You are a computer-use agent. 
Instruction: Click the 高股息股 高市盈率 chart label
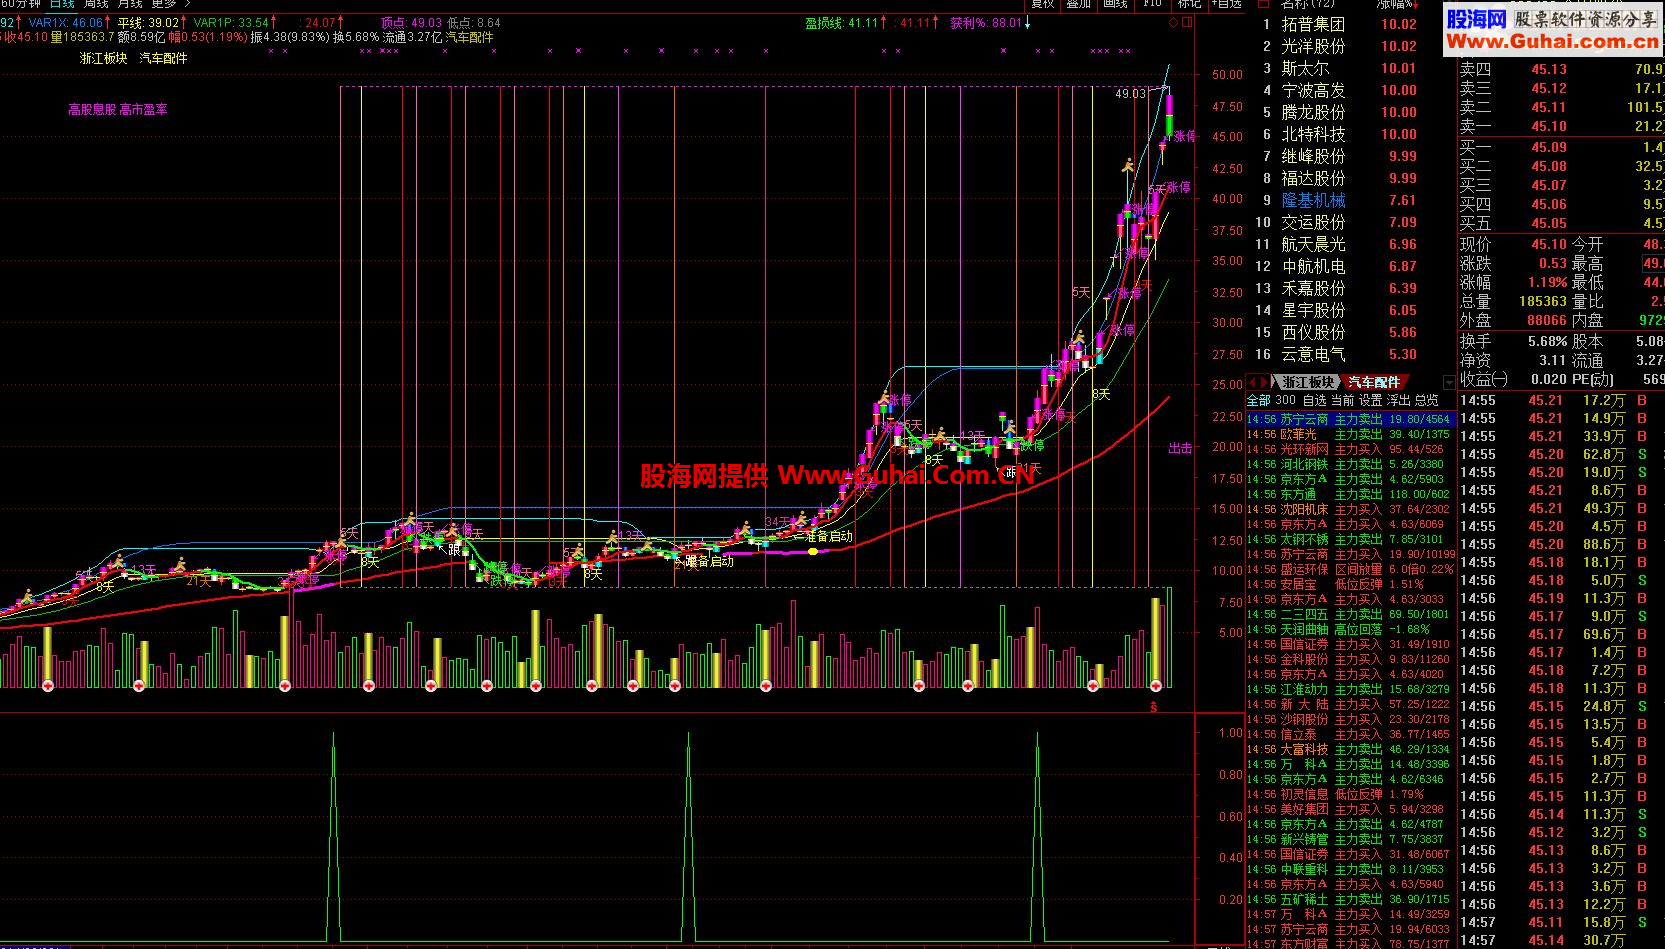click(x=118, y=109)
